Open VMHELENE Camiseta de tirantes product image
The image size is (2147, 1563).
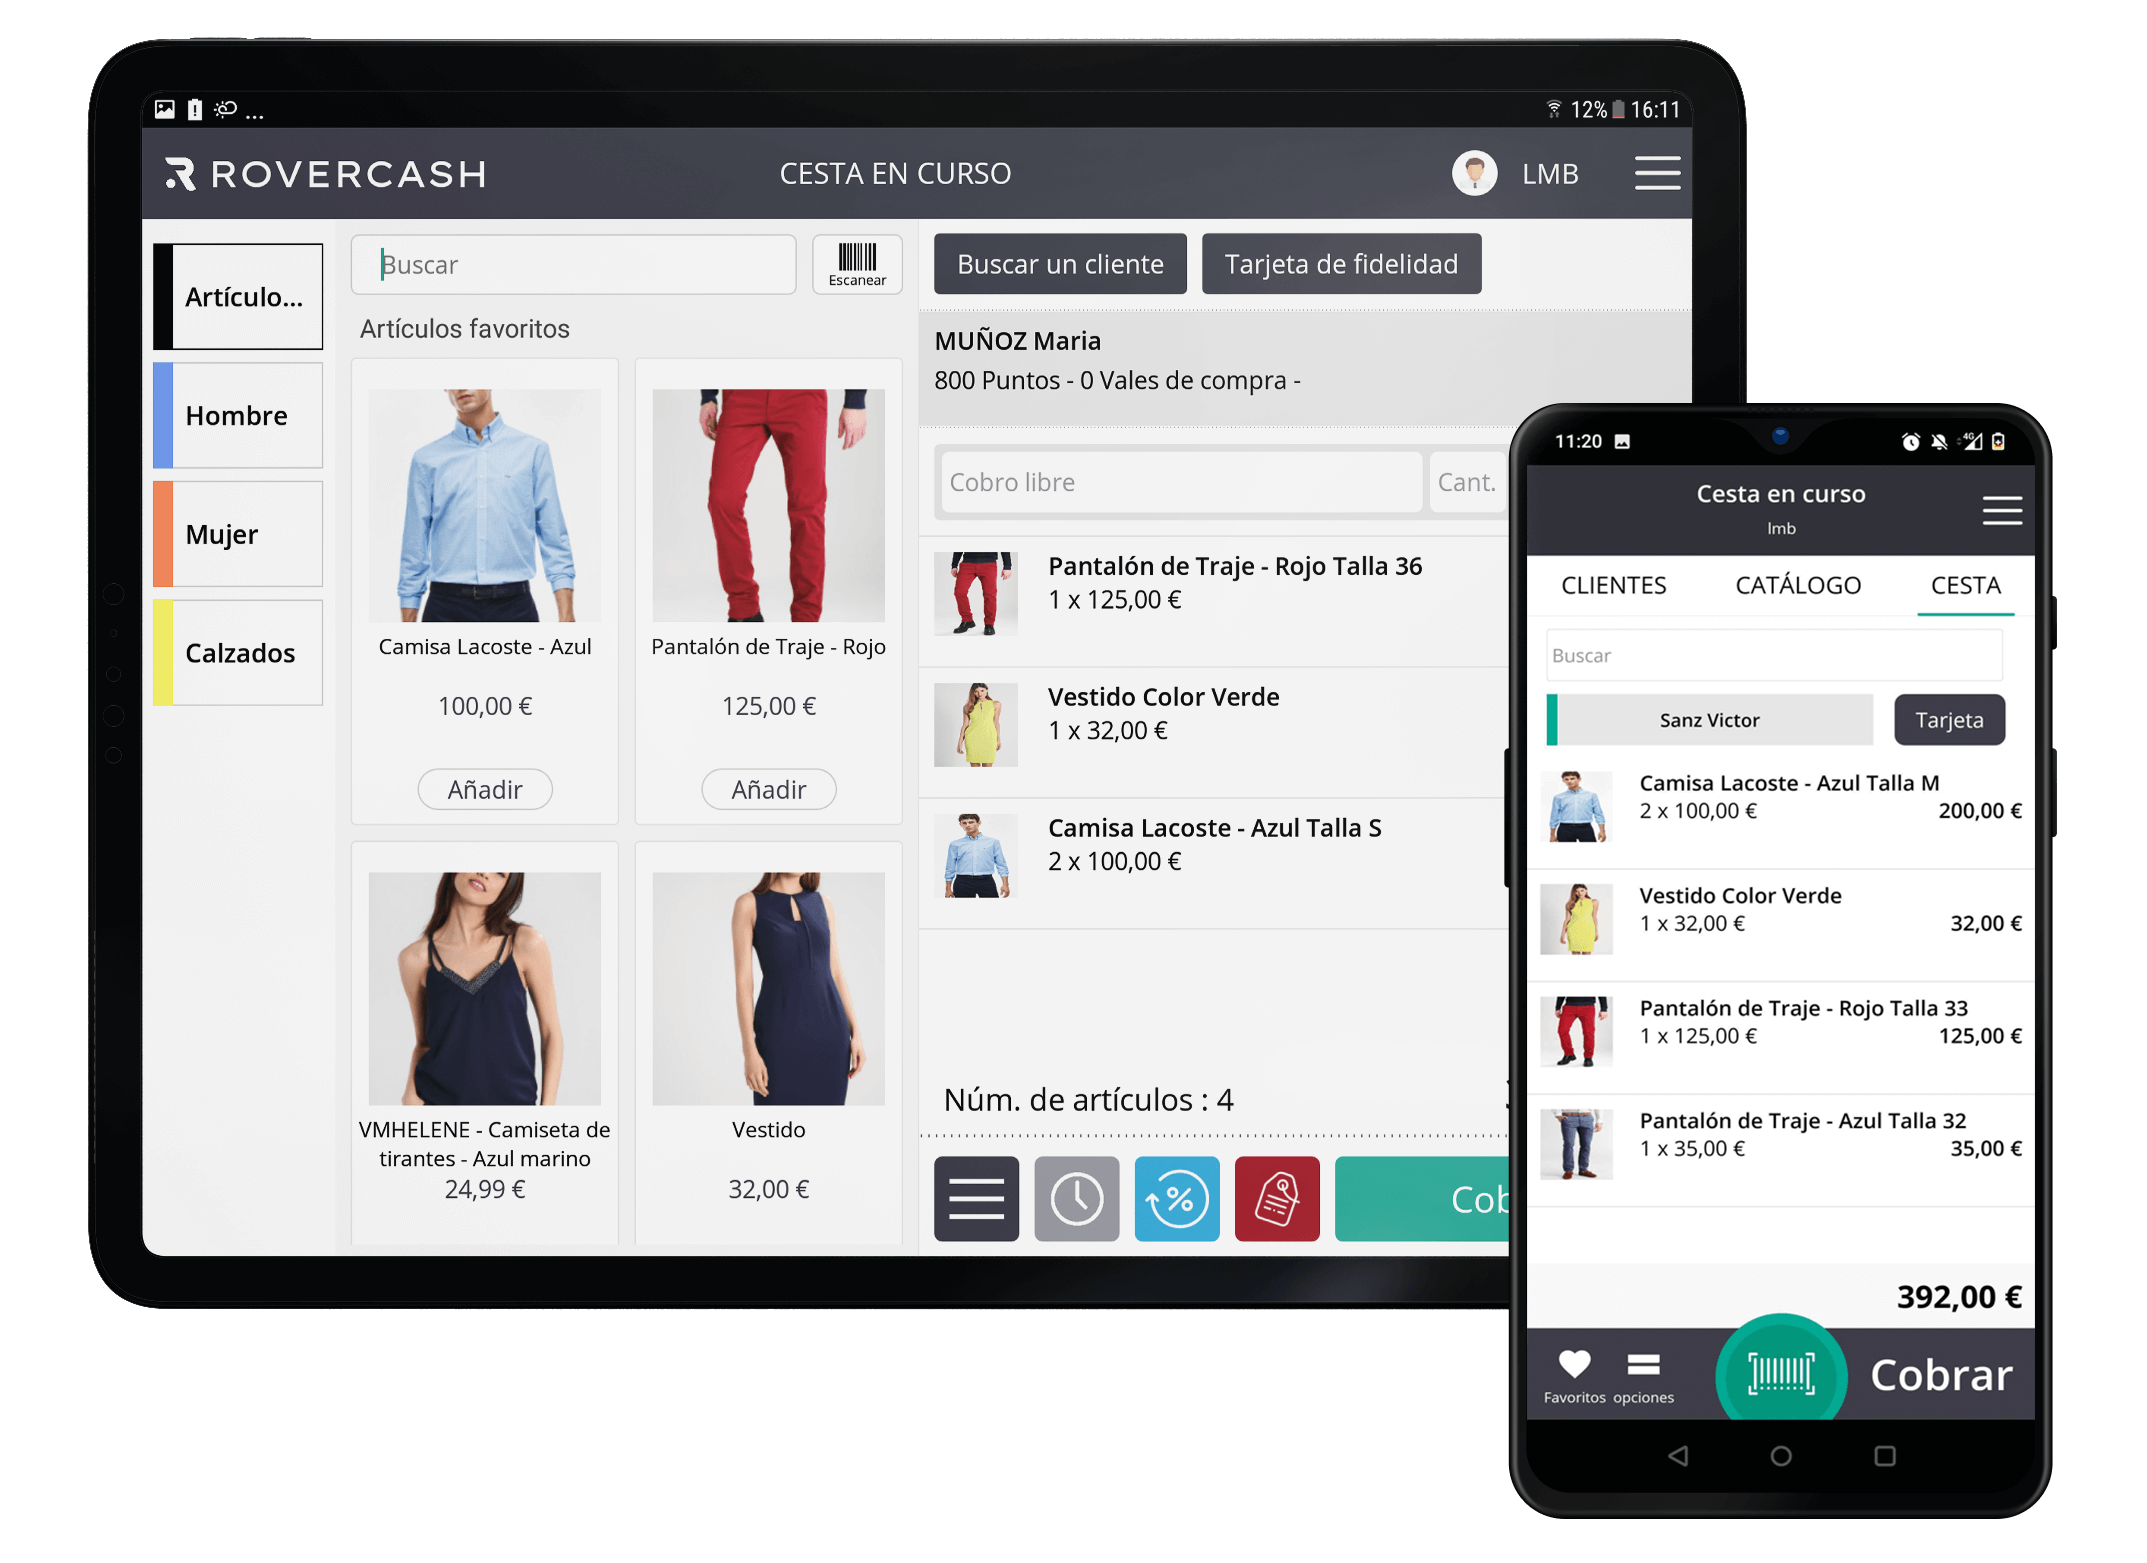coord(485,988)
